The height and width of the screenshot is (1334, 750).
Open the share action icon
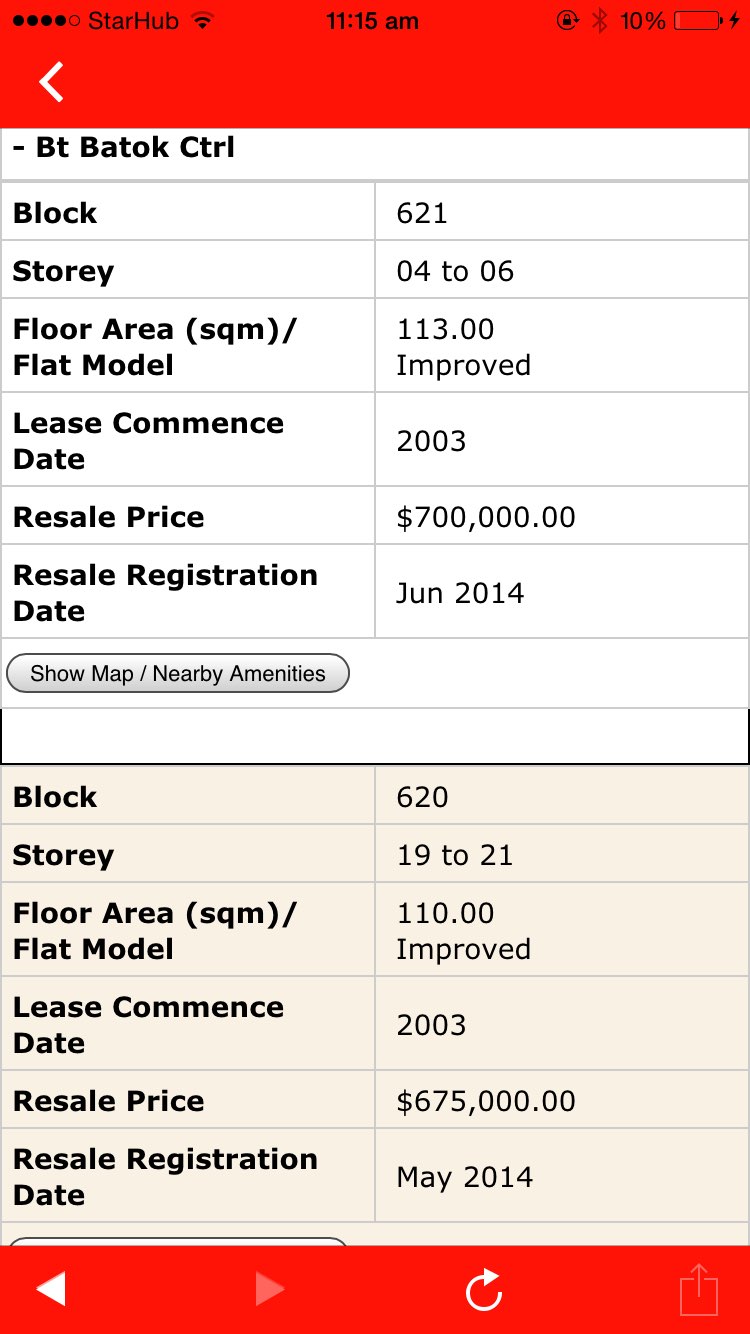point(699,1289)
